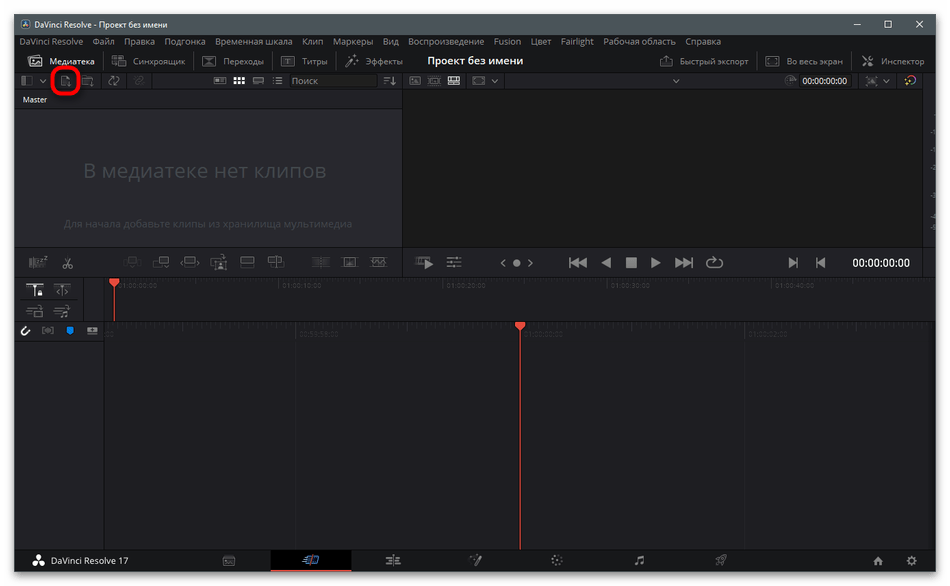Click the Place on Top edit icon
Viewport: 950px width, 586px height.
(x=247, y=262)
